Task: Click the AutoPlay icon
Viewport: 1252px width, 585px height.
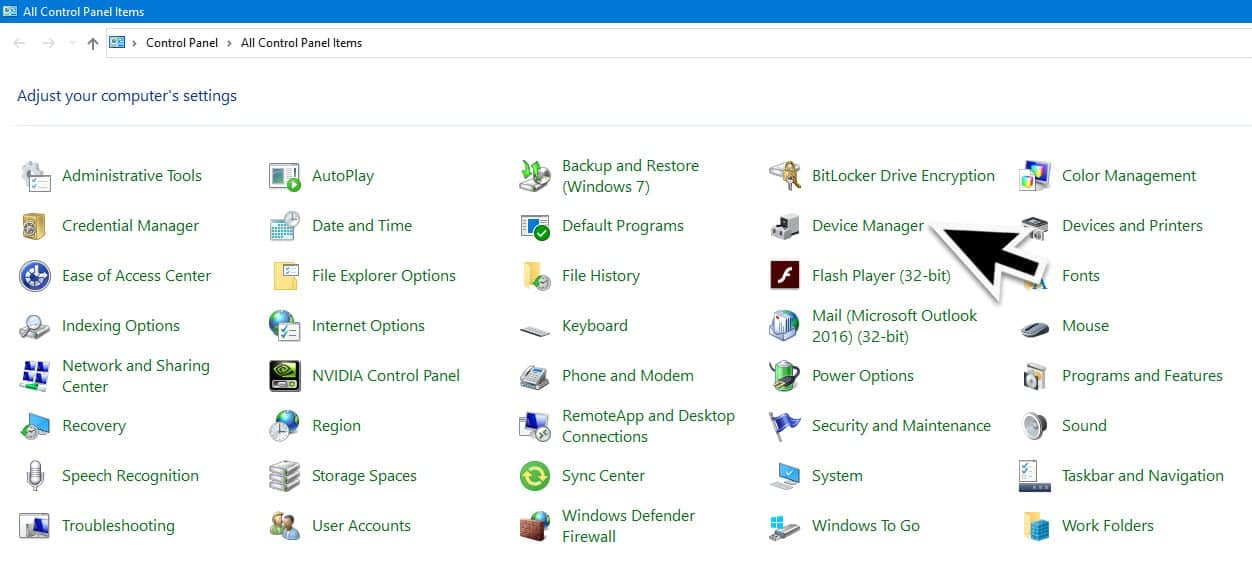Action: tap(285, 176)
